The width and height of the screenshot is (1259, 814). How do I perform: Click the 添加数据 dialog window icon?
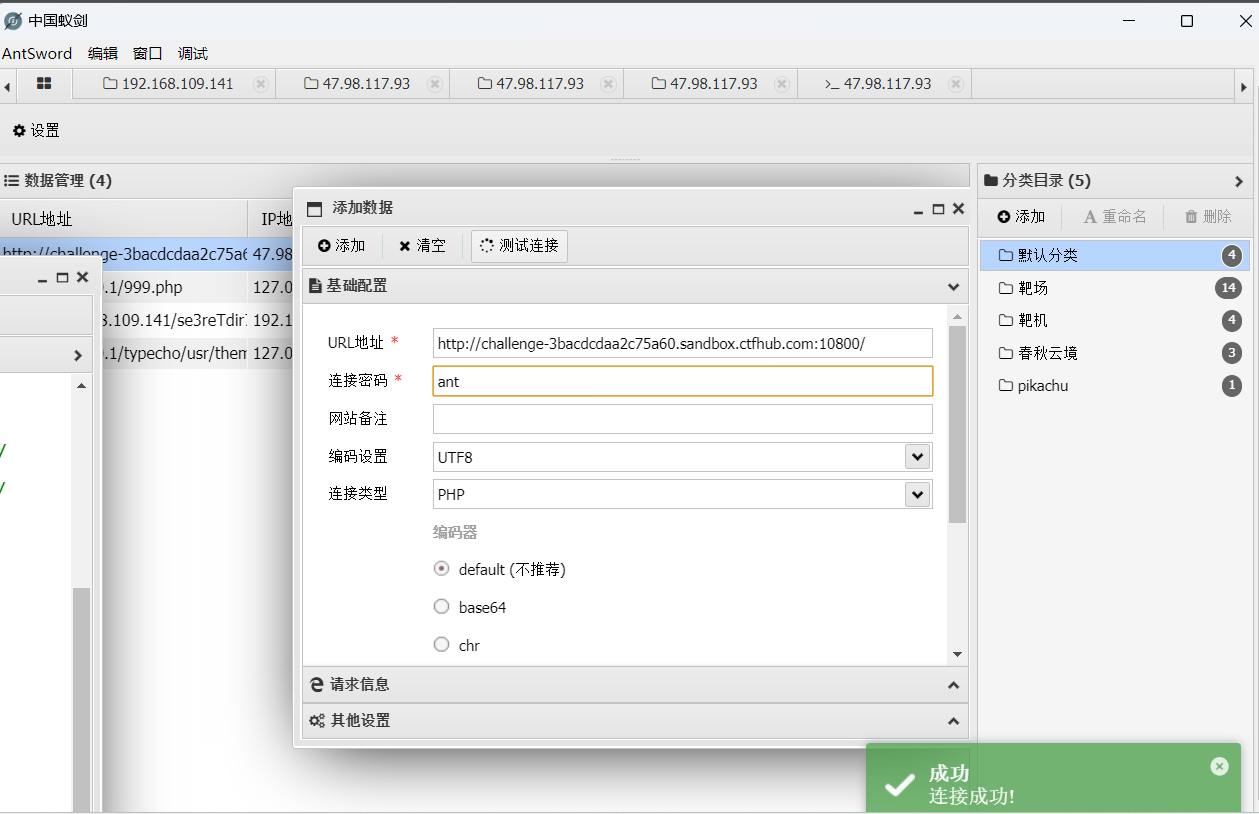pos(315,209)
